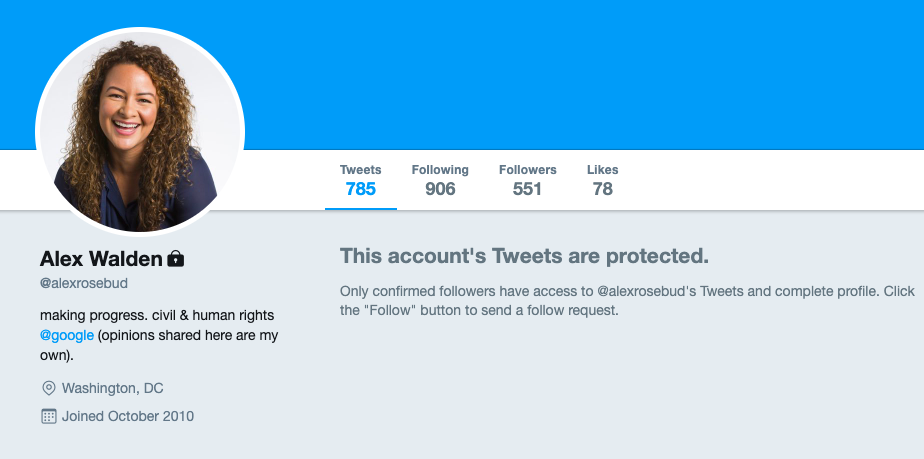Click the padlock icon beside Alex Walden

tap(176, 259)
